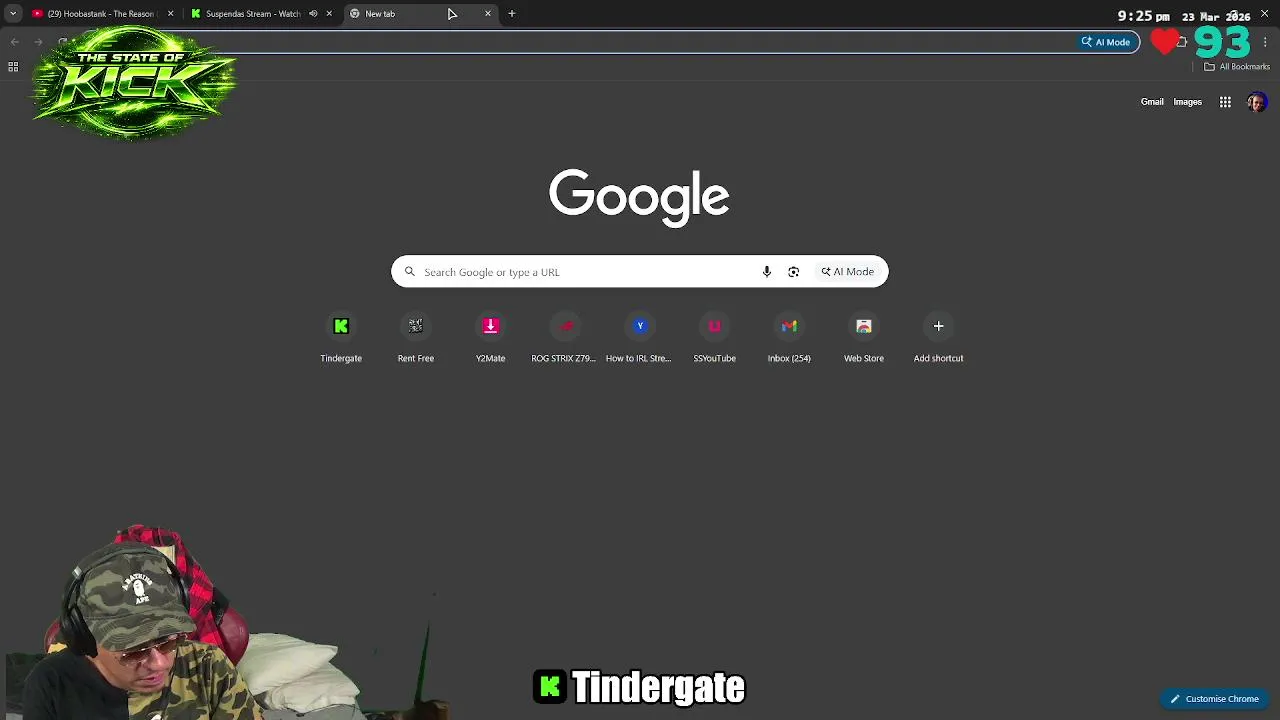Viewport: 1280px width, 720px height.
Task: Open a new tab with plus button
Action: click(511, 14)
